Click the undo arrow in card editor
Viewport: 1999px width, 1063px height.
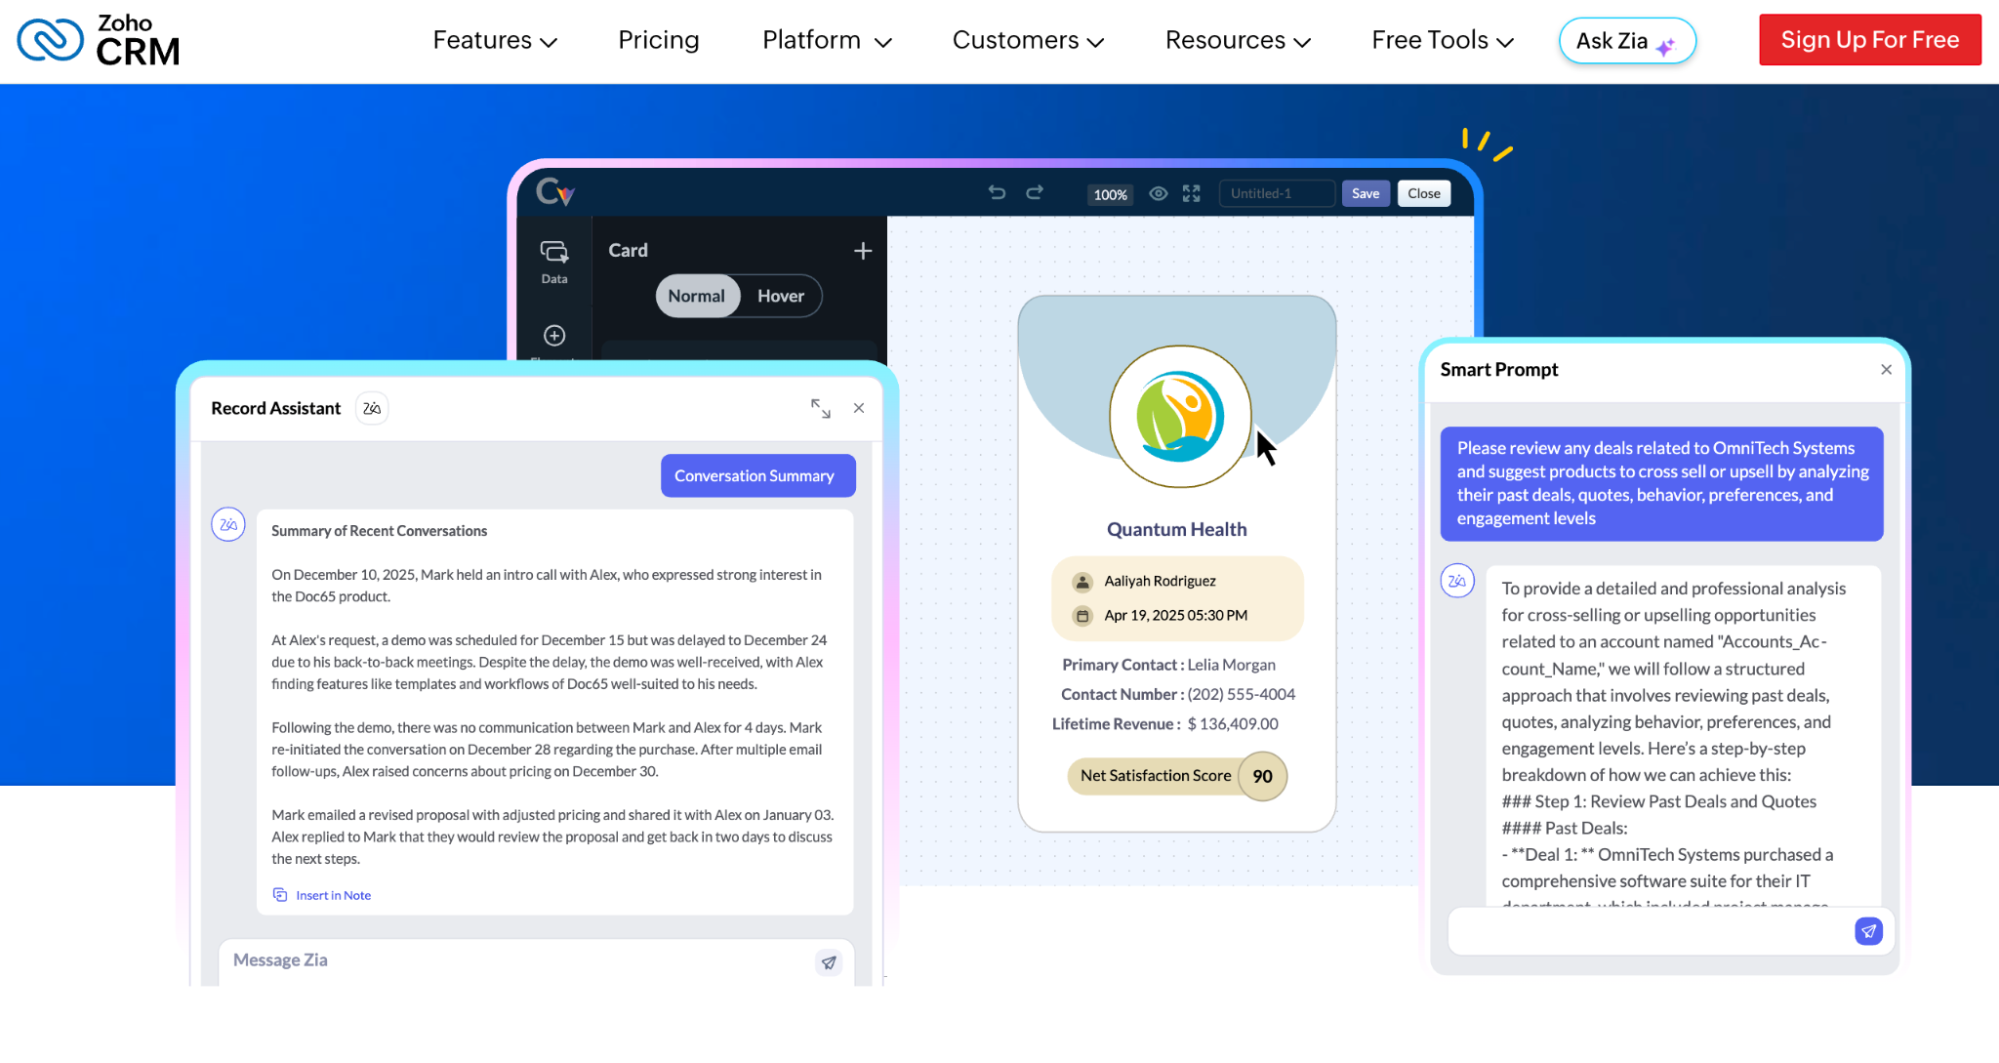(x=996, y=192)
